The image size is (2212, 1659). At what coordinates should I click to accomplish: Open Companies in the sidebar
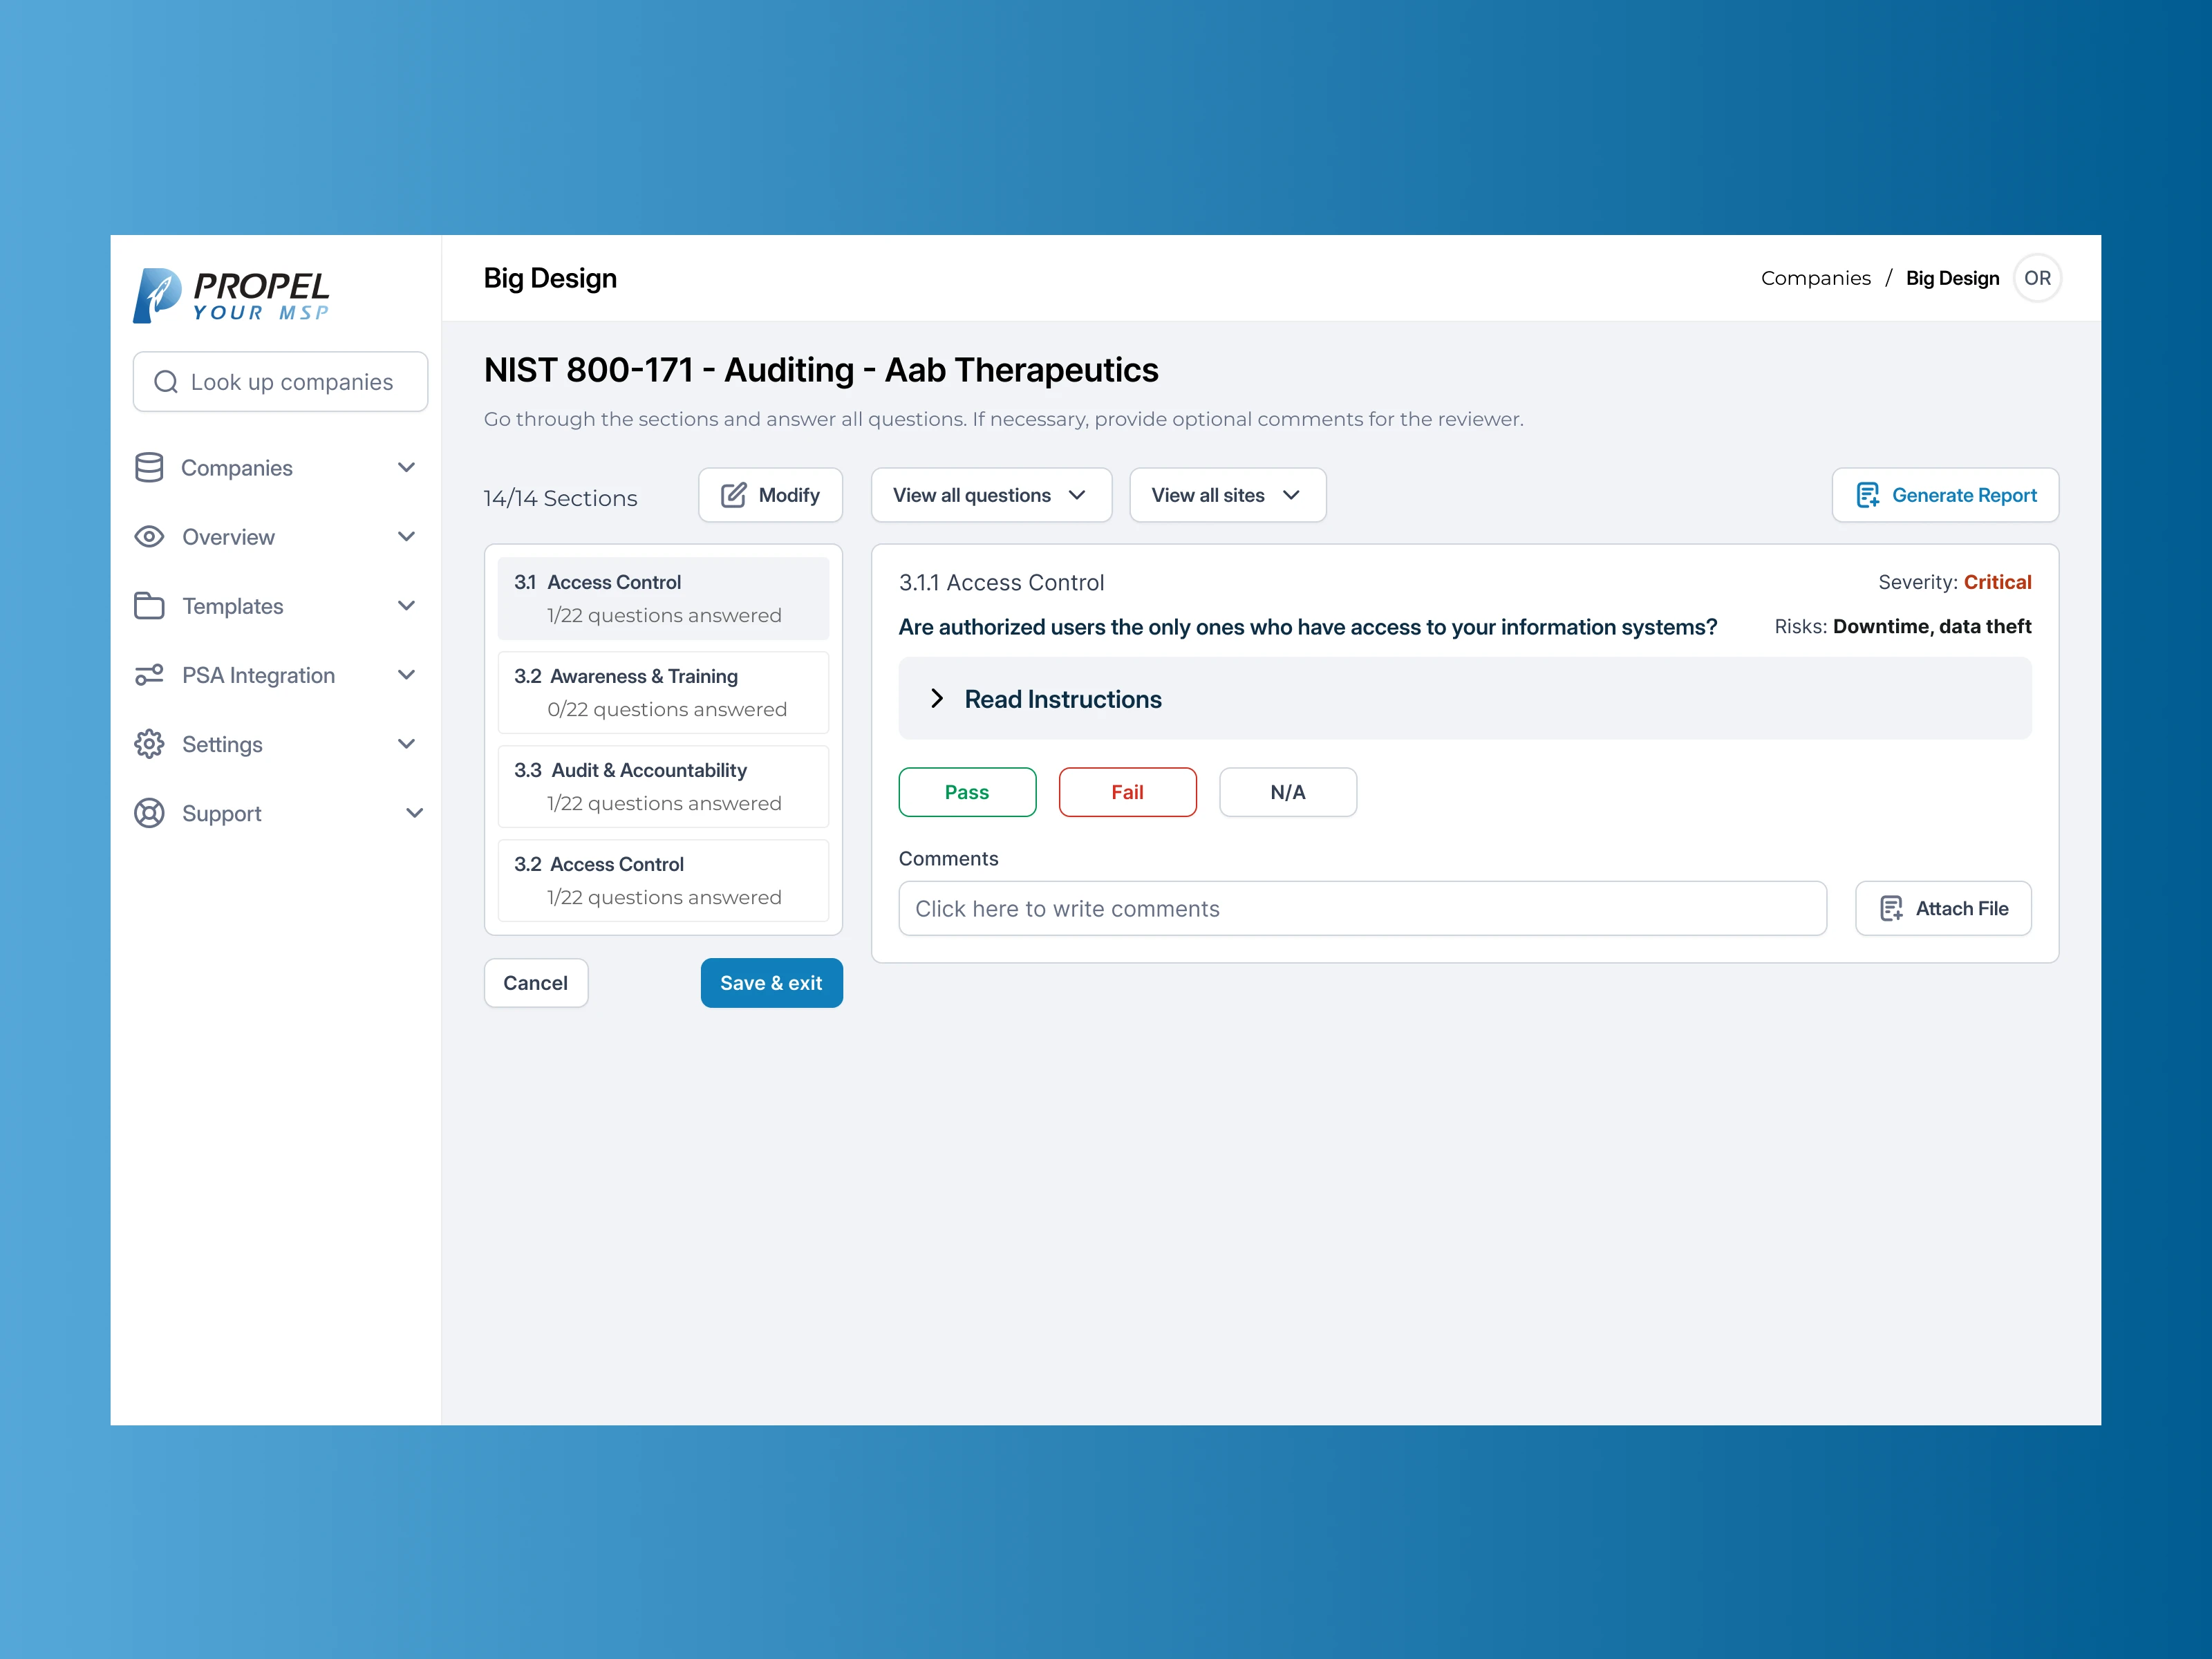point(275,467)
